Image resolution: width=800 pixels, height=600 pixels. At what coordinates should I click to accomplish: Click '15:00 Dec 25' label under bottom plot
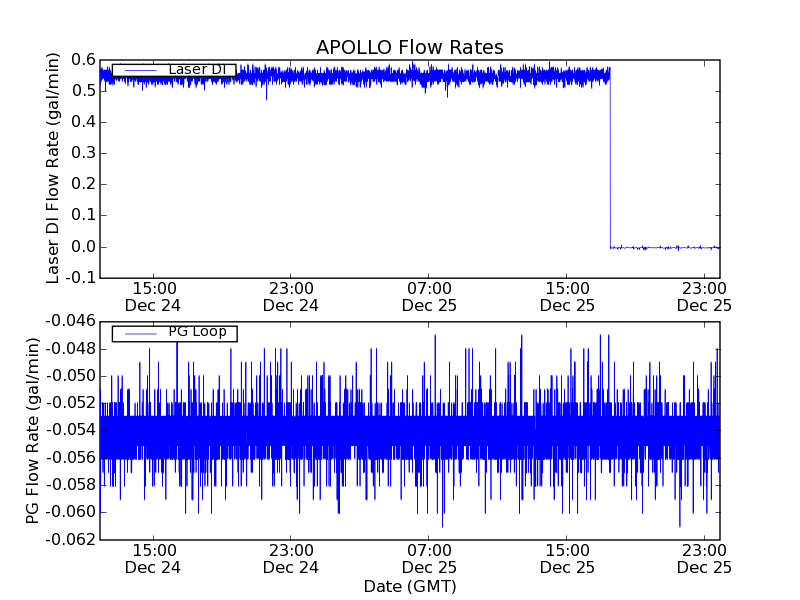point(567,559)
